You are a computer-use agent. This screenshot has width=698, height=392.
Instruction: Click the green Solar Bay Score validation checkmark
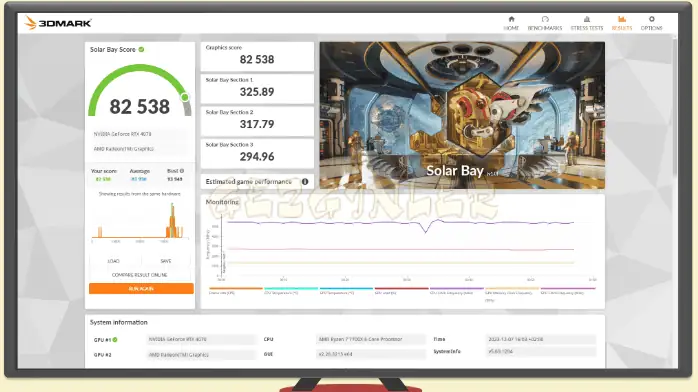click(141, 49)
